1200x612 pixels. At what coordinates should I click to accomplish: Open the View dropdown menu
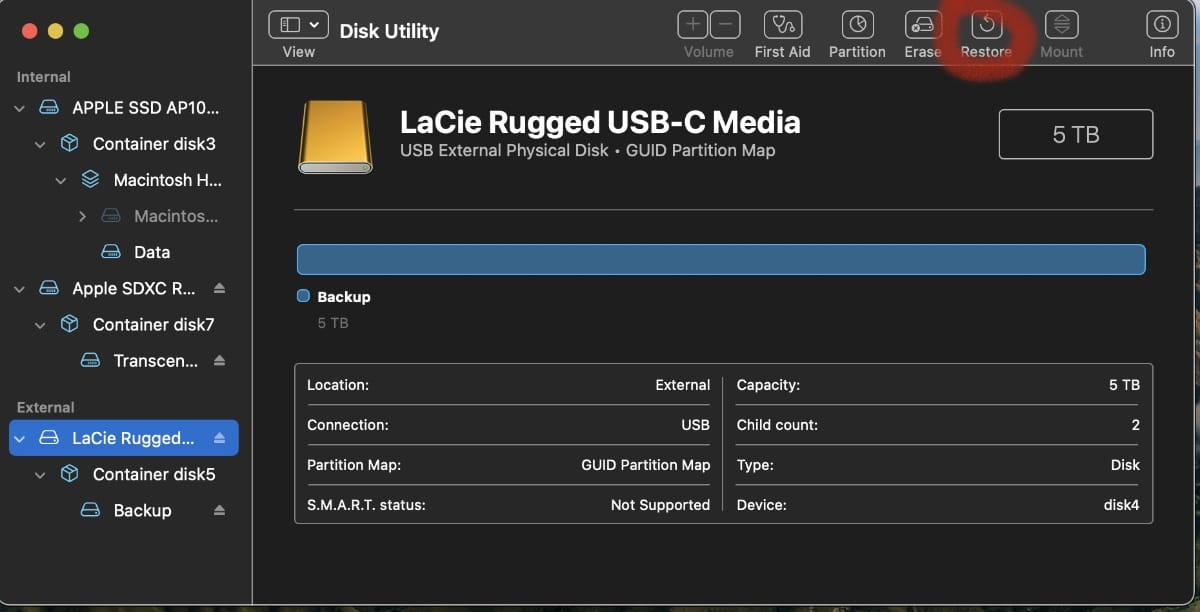(298, 25)
